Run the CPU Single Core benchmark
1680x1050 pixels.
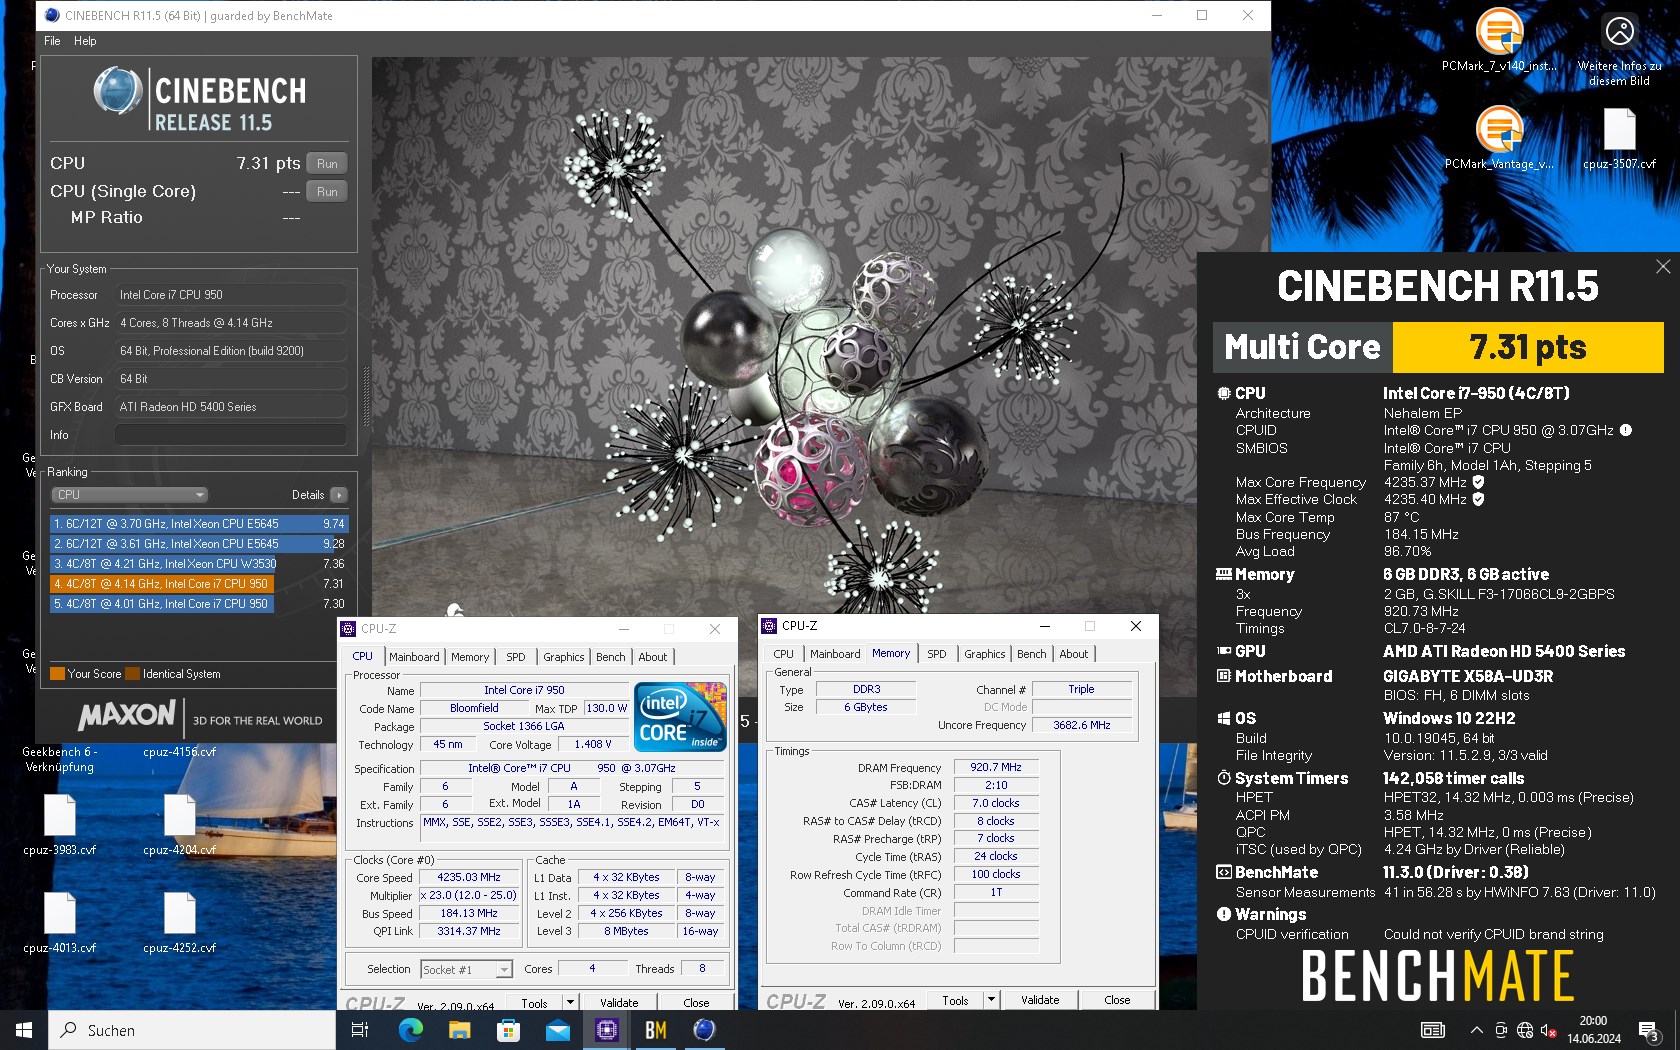327,191
